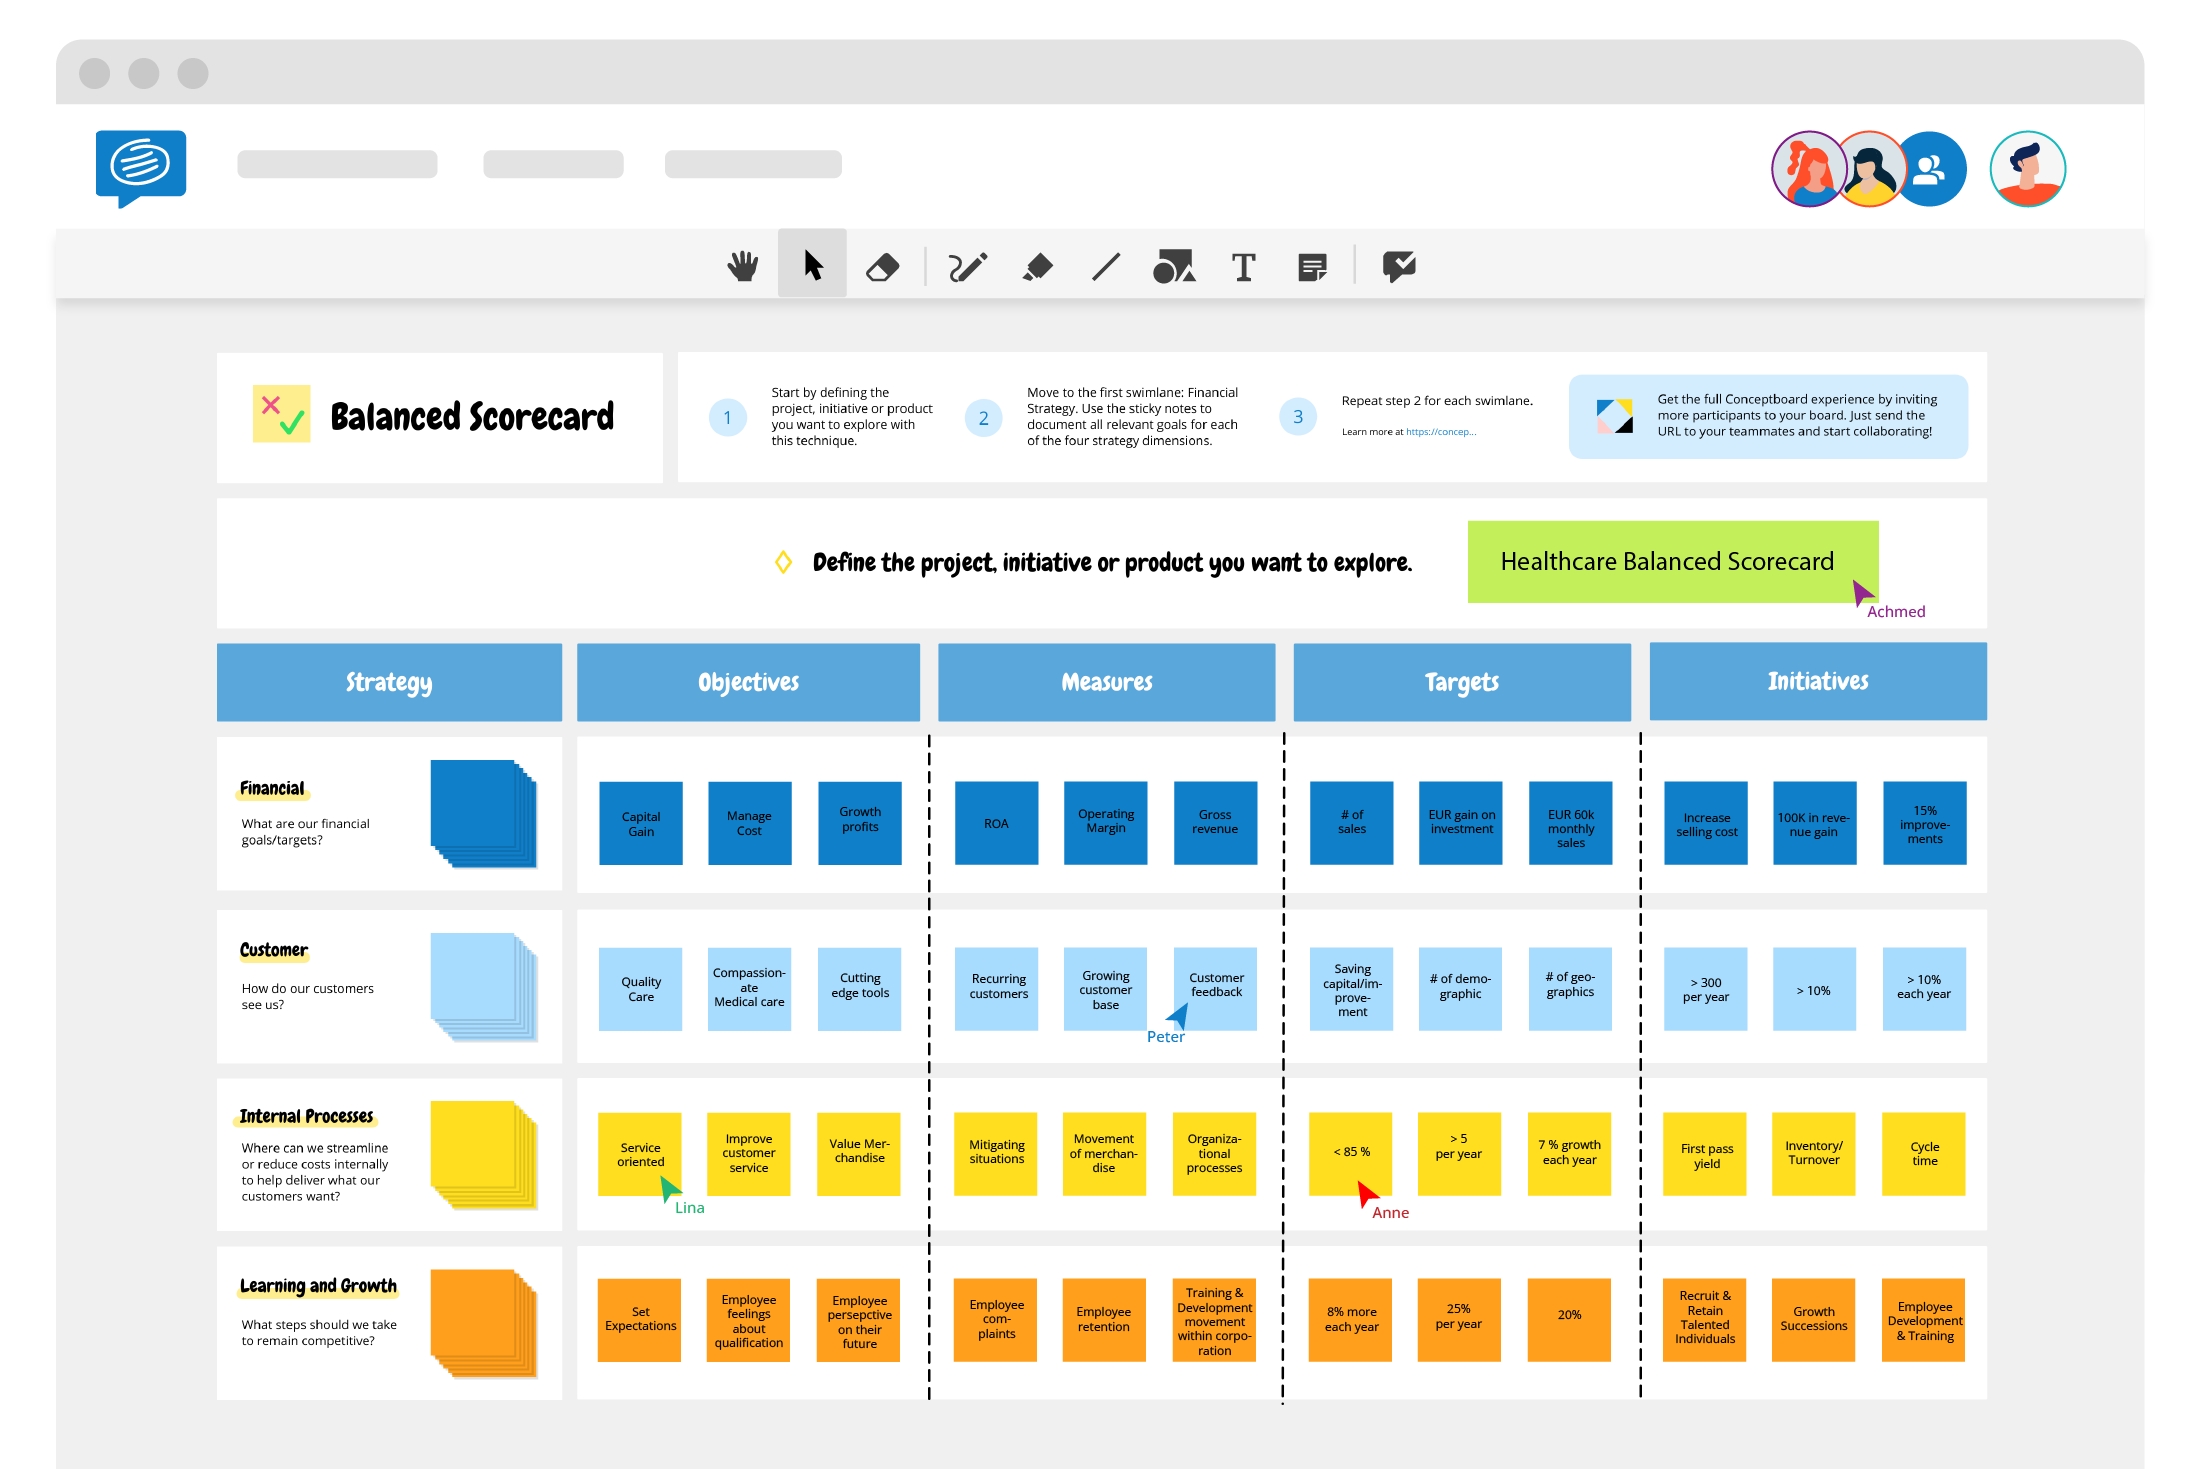Image resolution: width=2204 pixels, height=1469 pixels.
Task: Select the text tool
Action: coord(1242,267)
